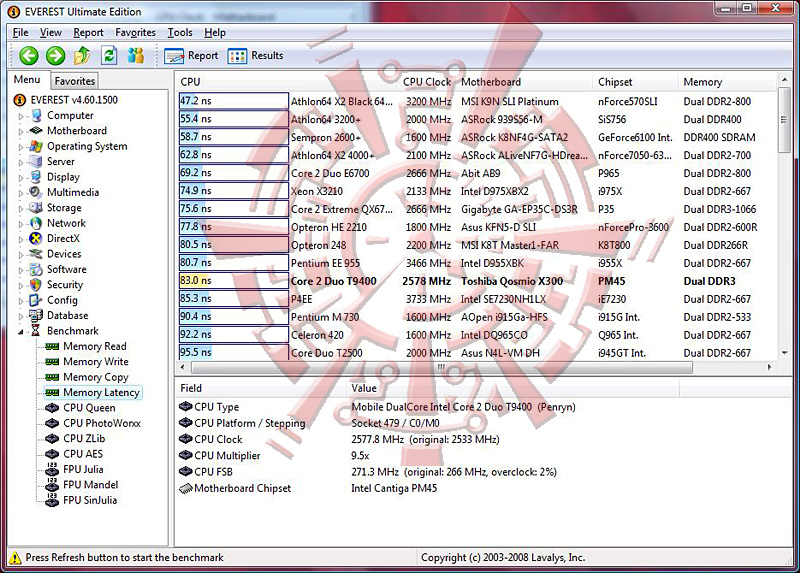Select the Config tree icon

[36, 300]
